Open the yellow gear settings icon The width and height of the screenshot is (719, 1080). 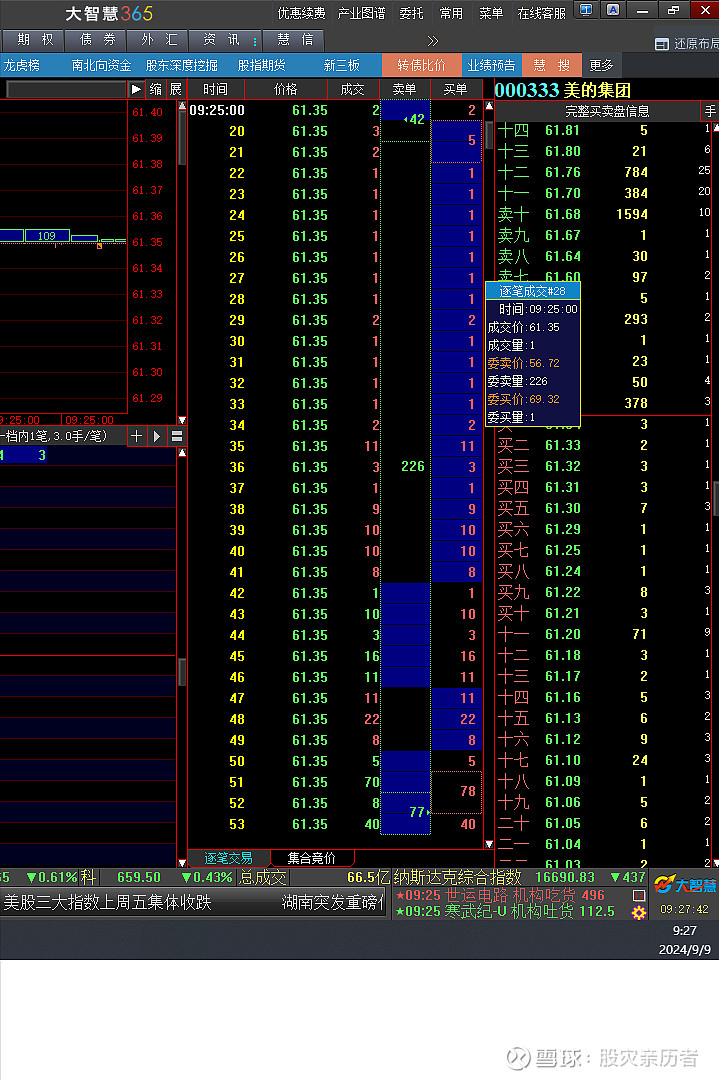639,913
